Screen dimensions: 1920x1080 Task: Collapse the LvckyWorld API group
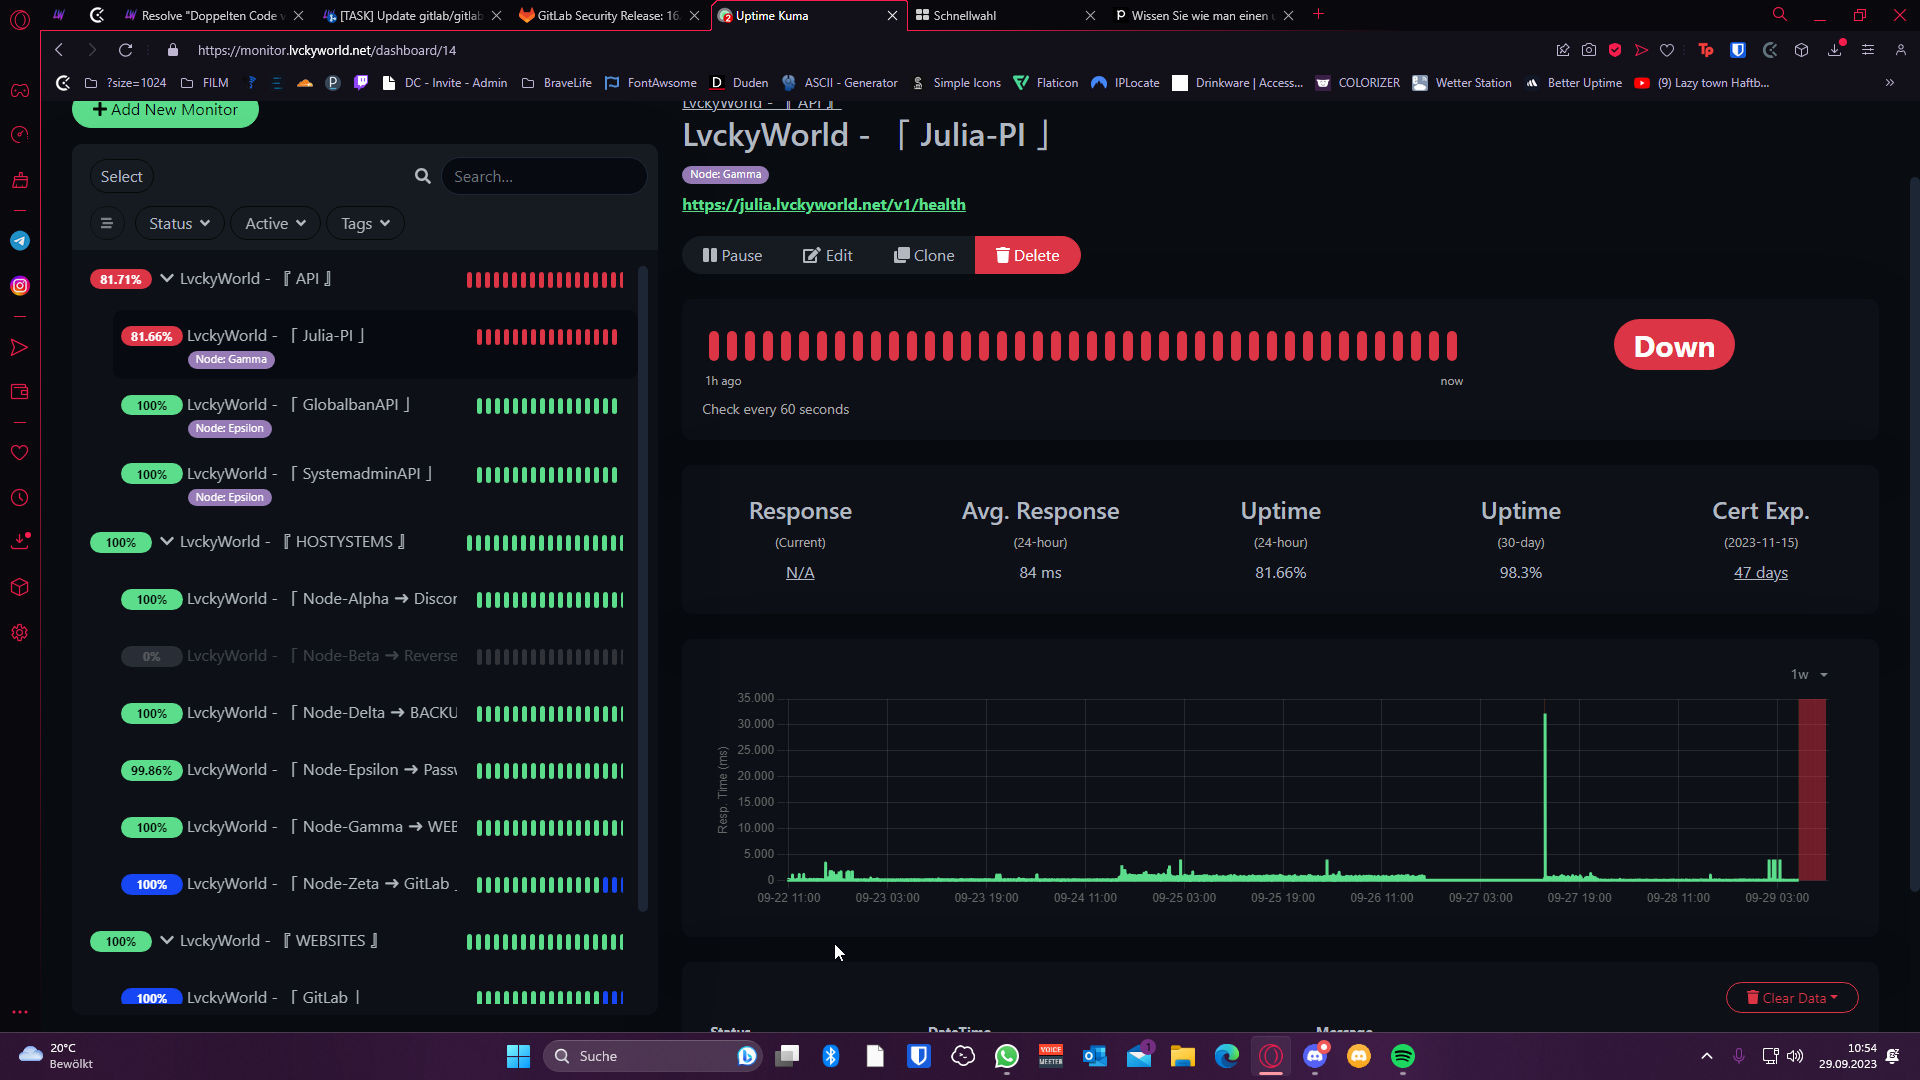pos(167,279)
